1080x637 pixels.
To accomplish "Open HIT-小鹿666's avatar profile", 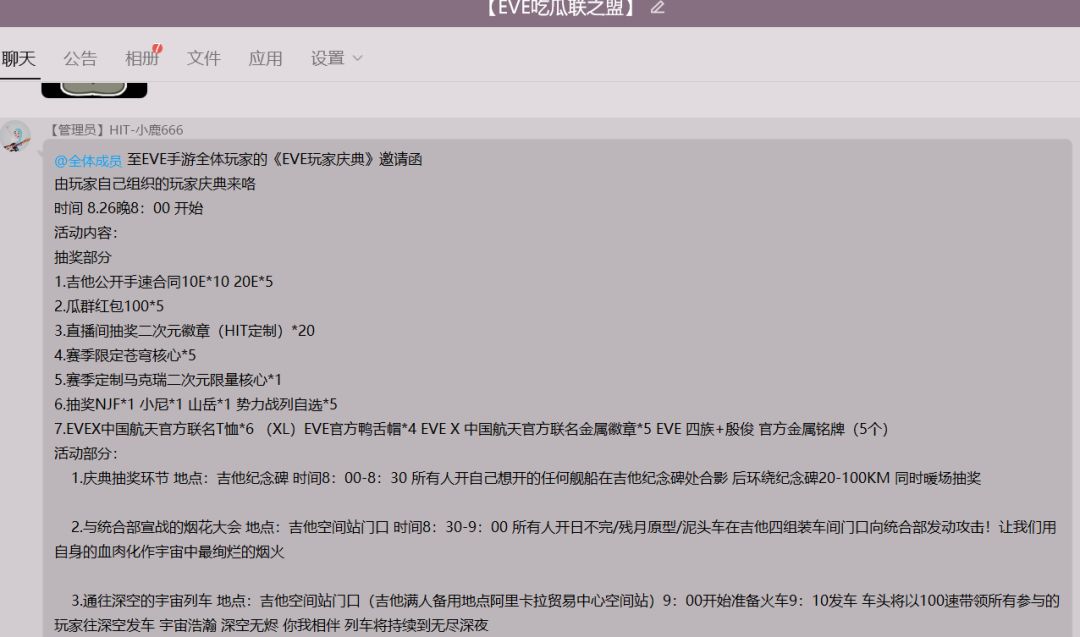I will [15, 136].
